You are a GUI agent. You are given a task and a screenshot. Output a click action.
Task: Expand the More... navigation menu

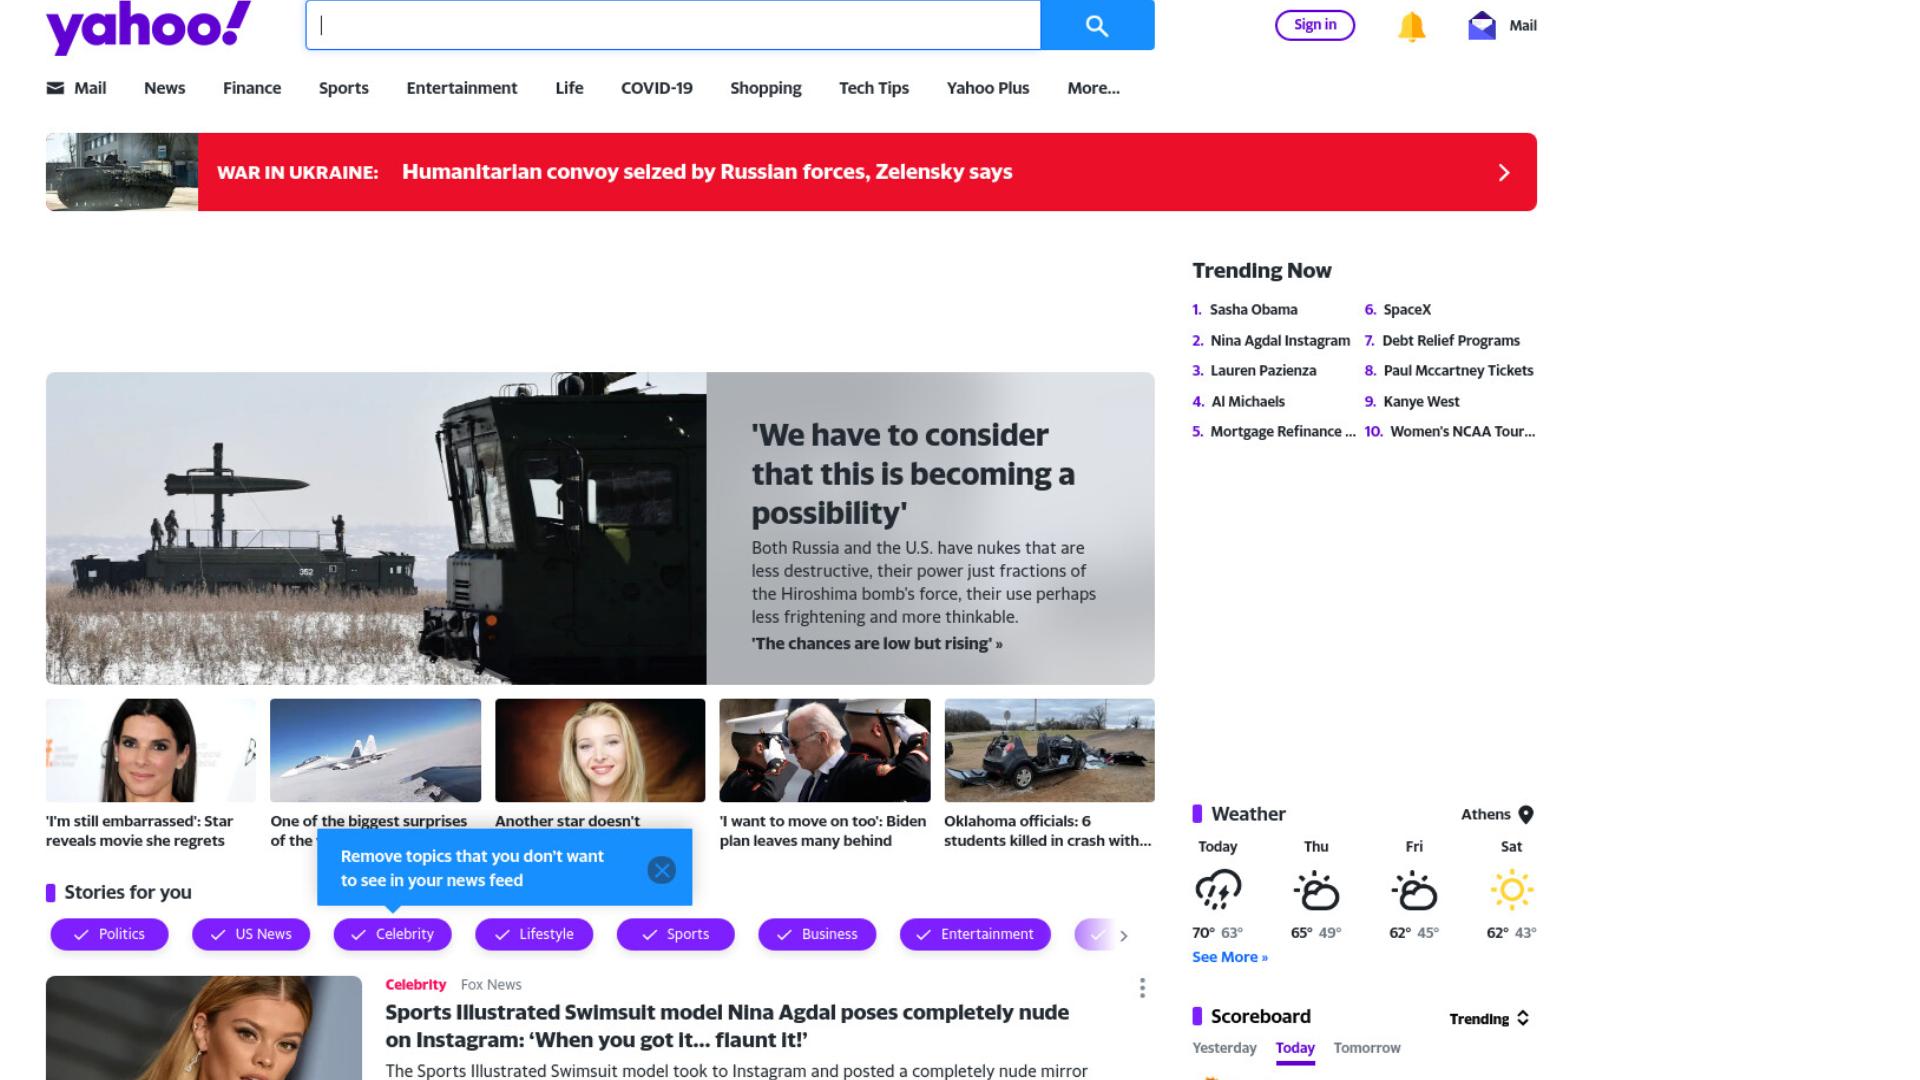pos(1093,88)
